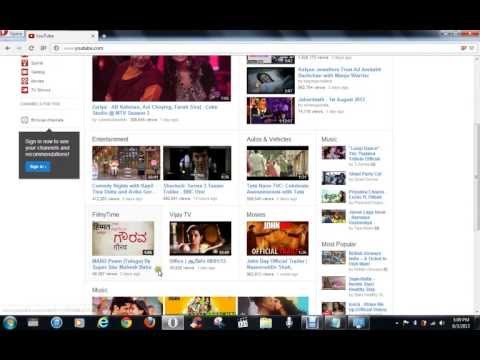Image resolution: width=480 pixels, height=360 pixels.
Task: Click the taskbar clock showing time and date
Action: pos(461,323)
